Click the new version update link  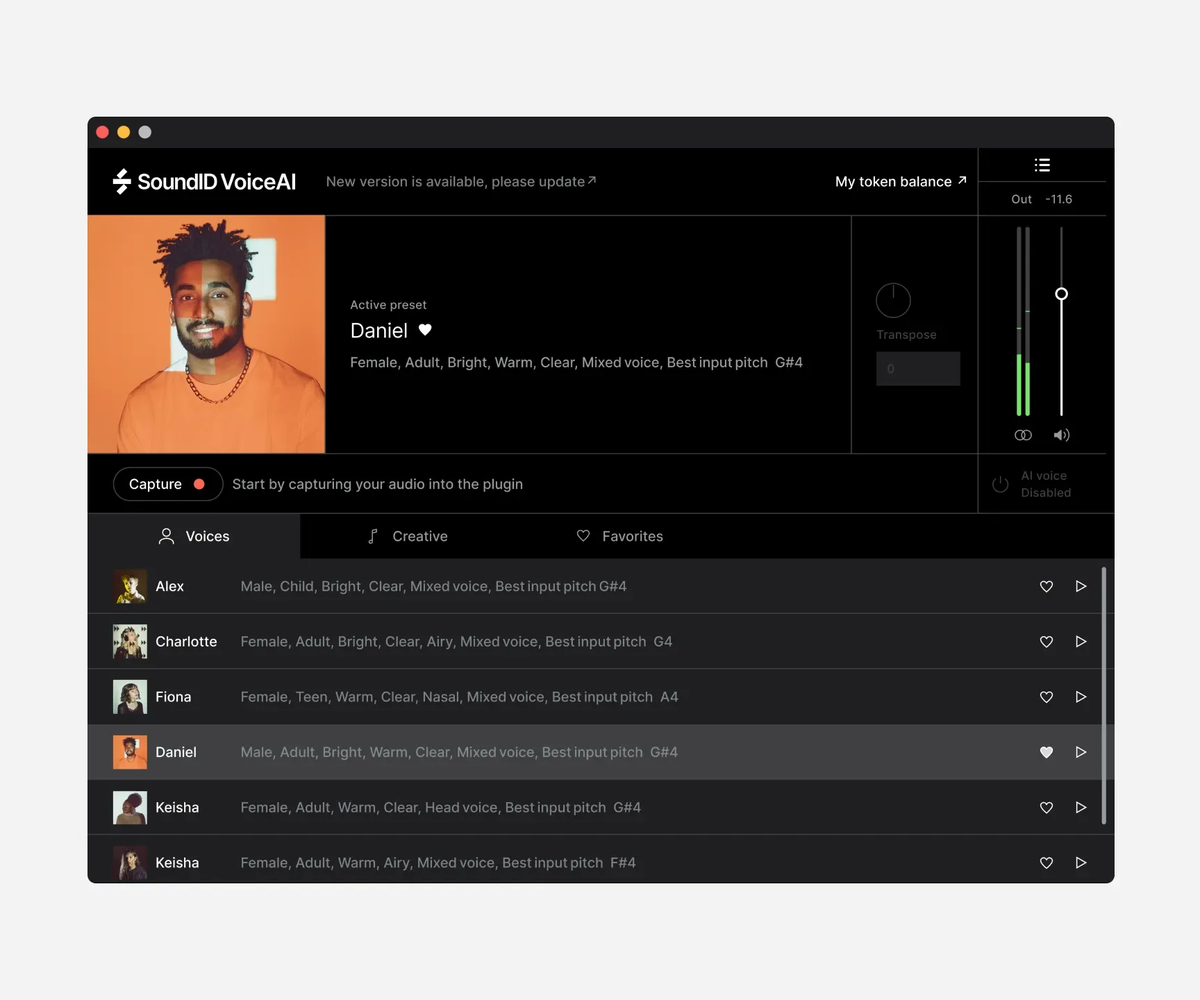point(461,181)
